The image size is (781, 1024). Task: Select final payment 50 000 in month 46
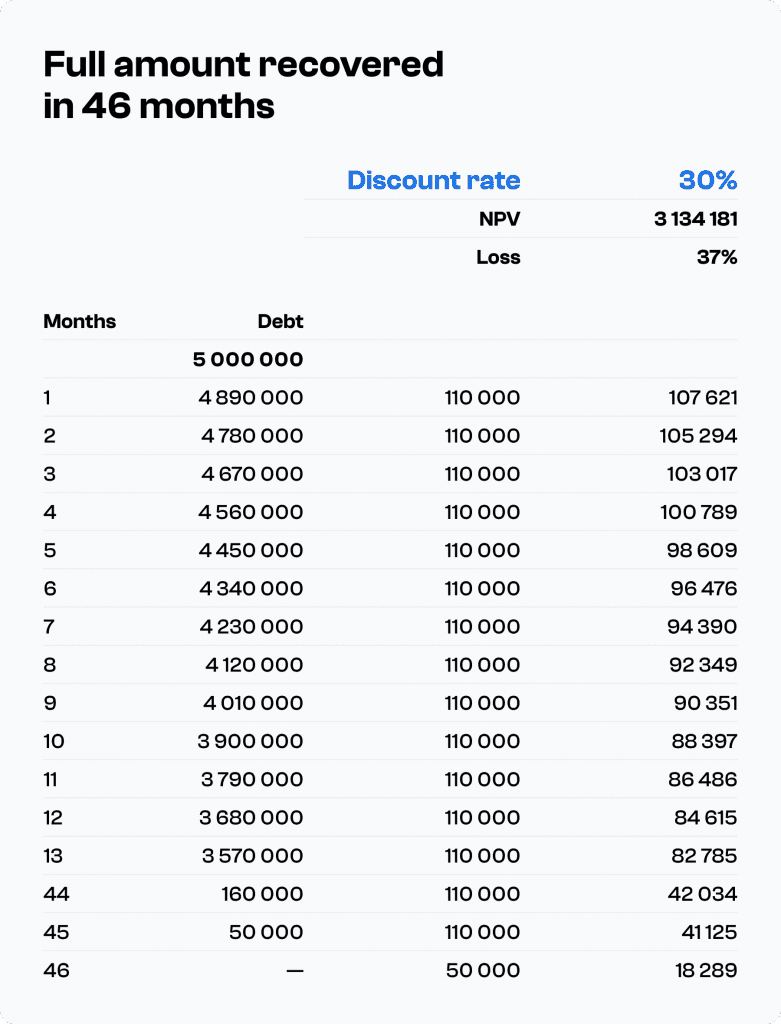[x=483, y=970]
